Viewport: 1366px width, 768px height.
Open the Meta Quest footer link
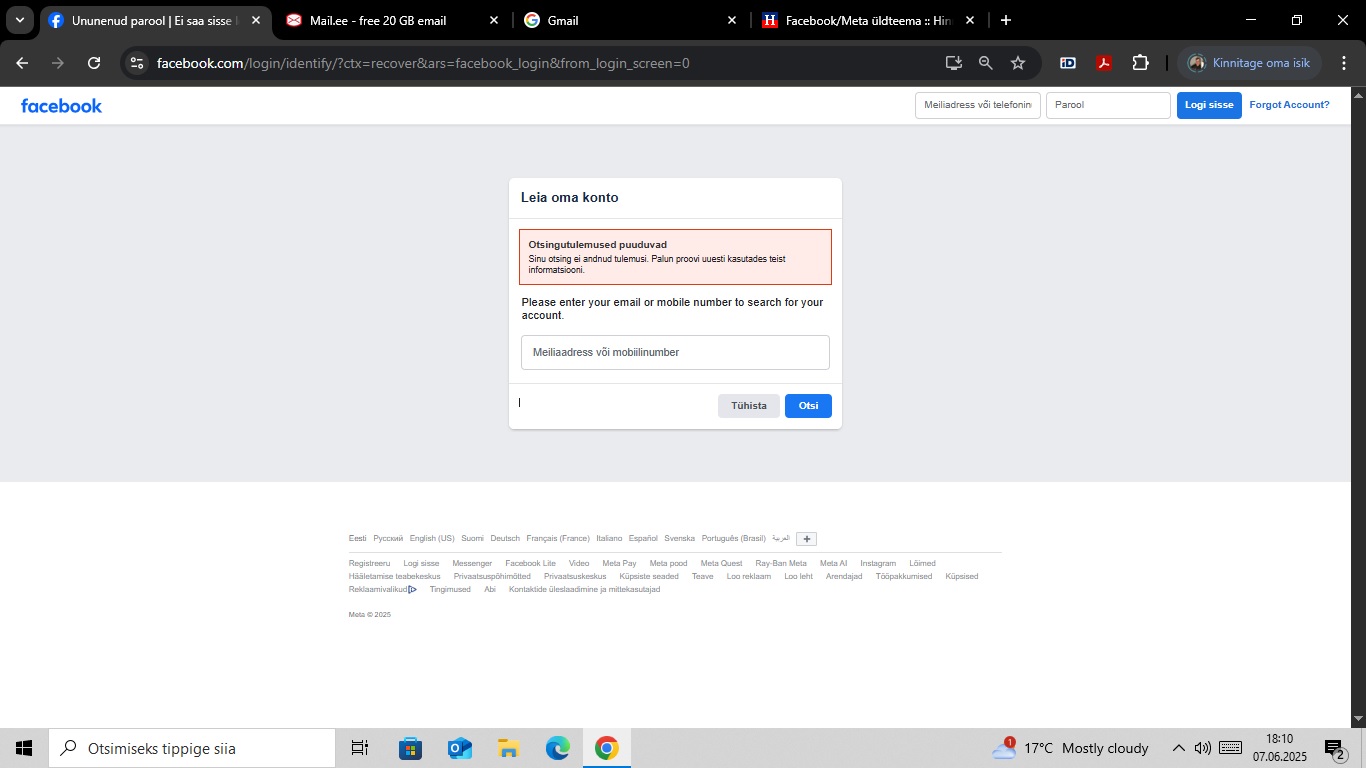722,564
